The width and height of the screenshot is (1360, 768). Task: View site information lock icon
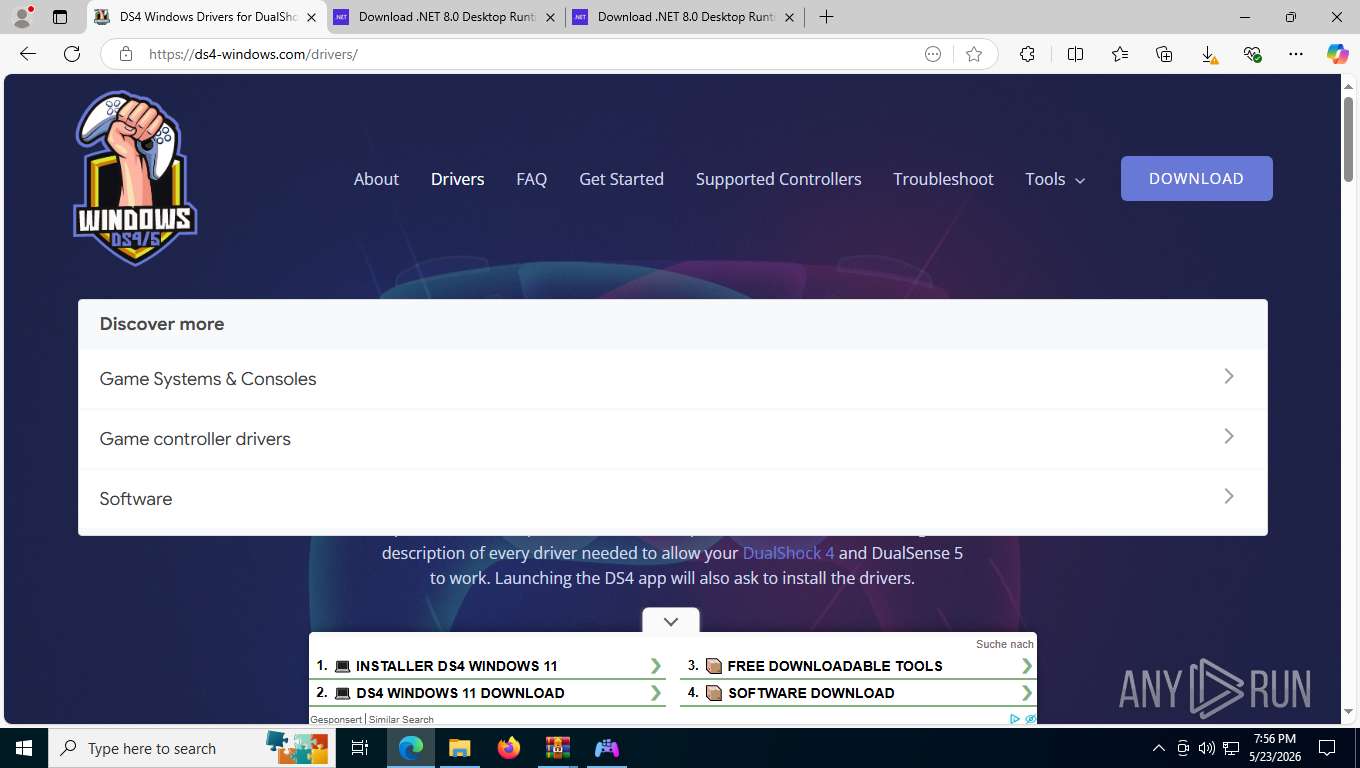pyautogui.click(x=126, y=54)
